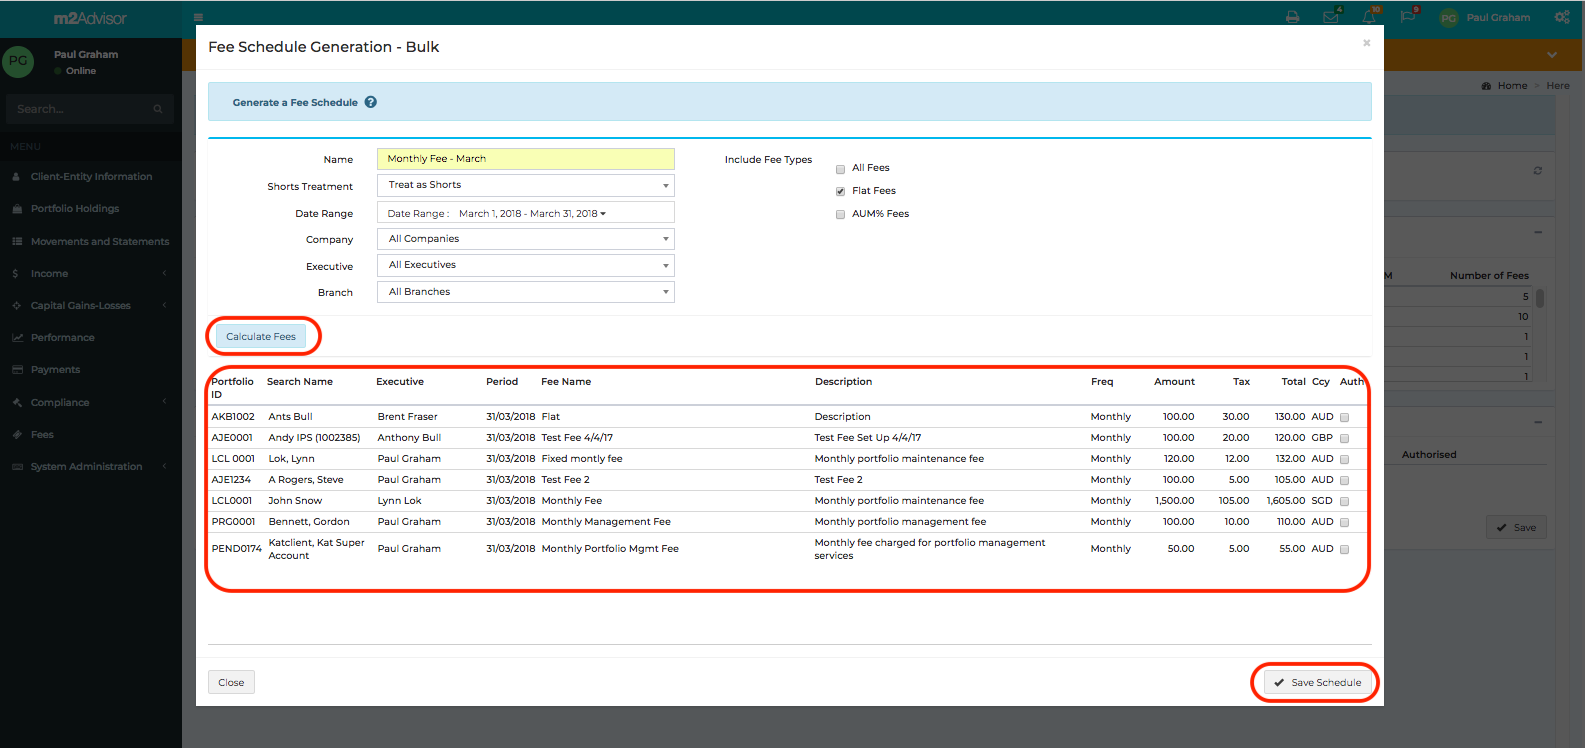Click the Name input field
The height and width of the screenshot is (748, 1585).
point(525,159)
